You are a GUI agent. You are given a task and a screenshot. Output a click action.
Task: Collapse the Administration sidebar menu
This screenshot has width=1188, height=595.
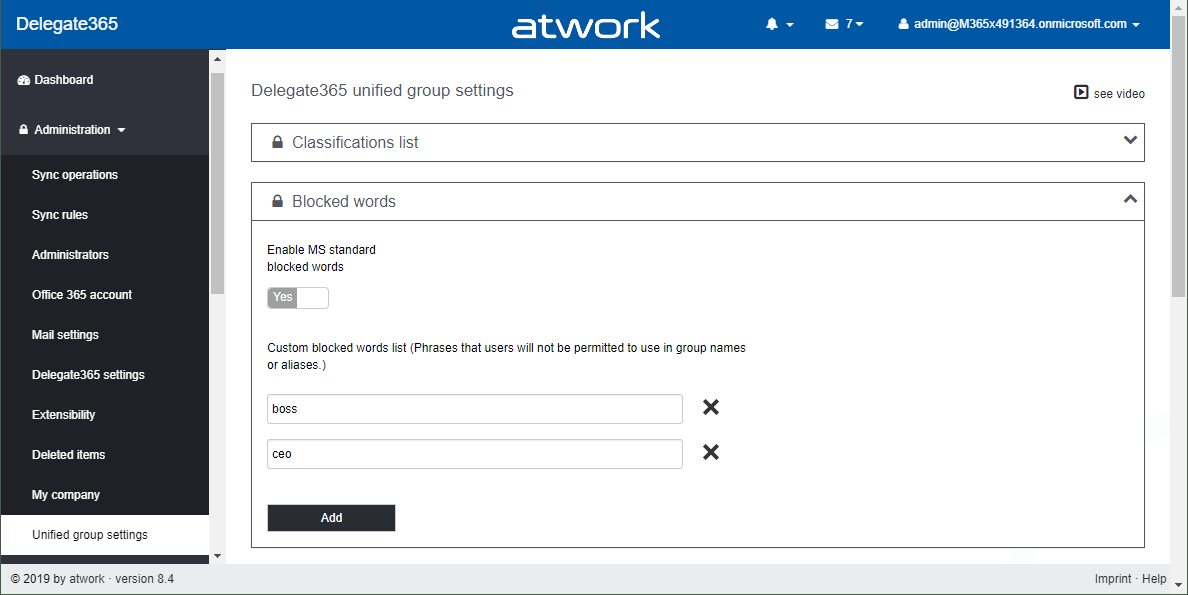(72, 130)
